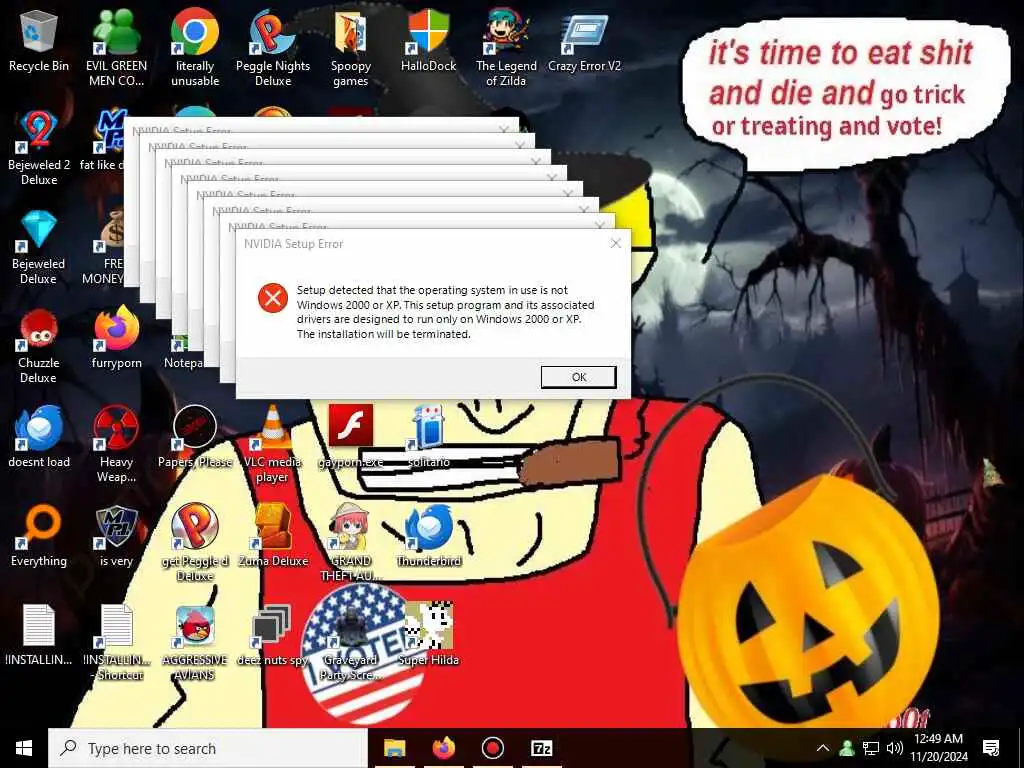
Task: Open EVIL GREEN MEN CO... shortcut
Action: tap(116, 48)
